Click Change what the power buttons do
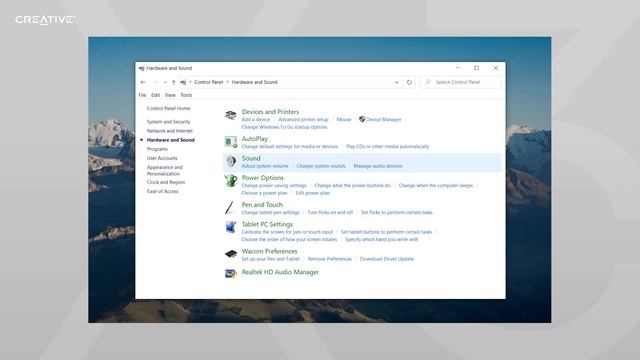Viewport: 640px width, 360px height. 353,186
